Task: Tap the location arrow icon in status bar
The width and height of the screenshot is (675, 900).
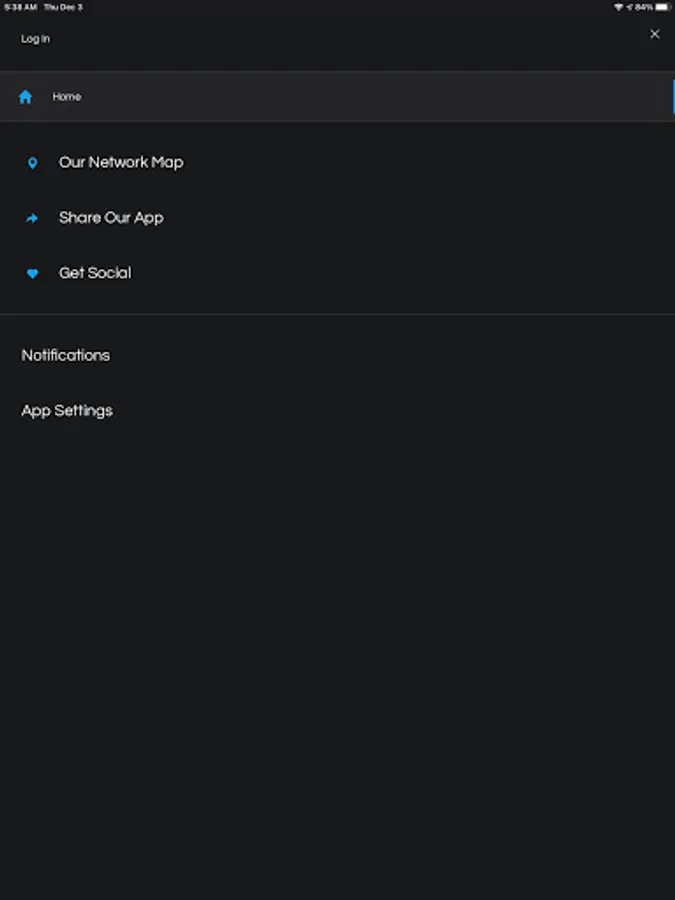Action: click(x=629, y=7)
